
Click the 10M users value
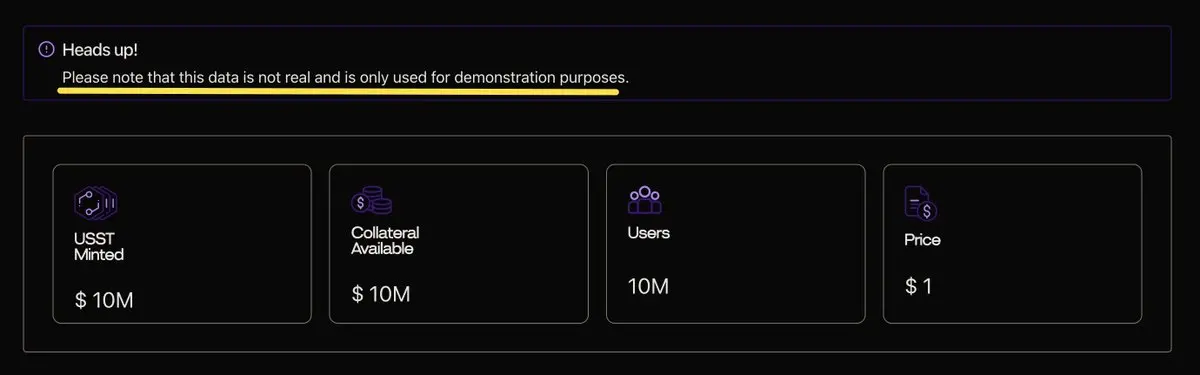click(x=648, y=287)
